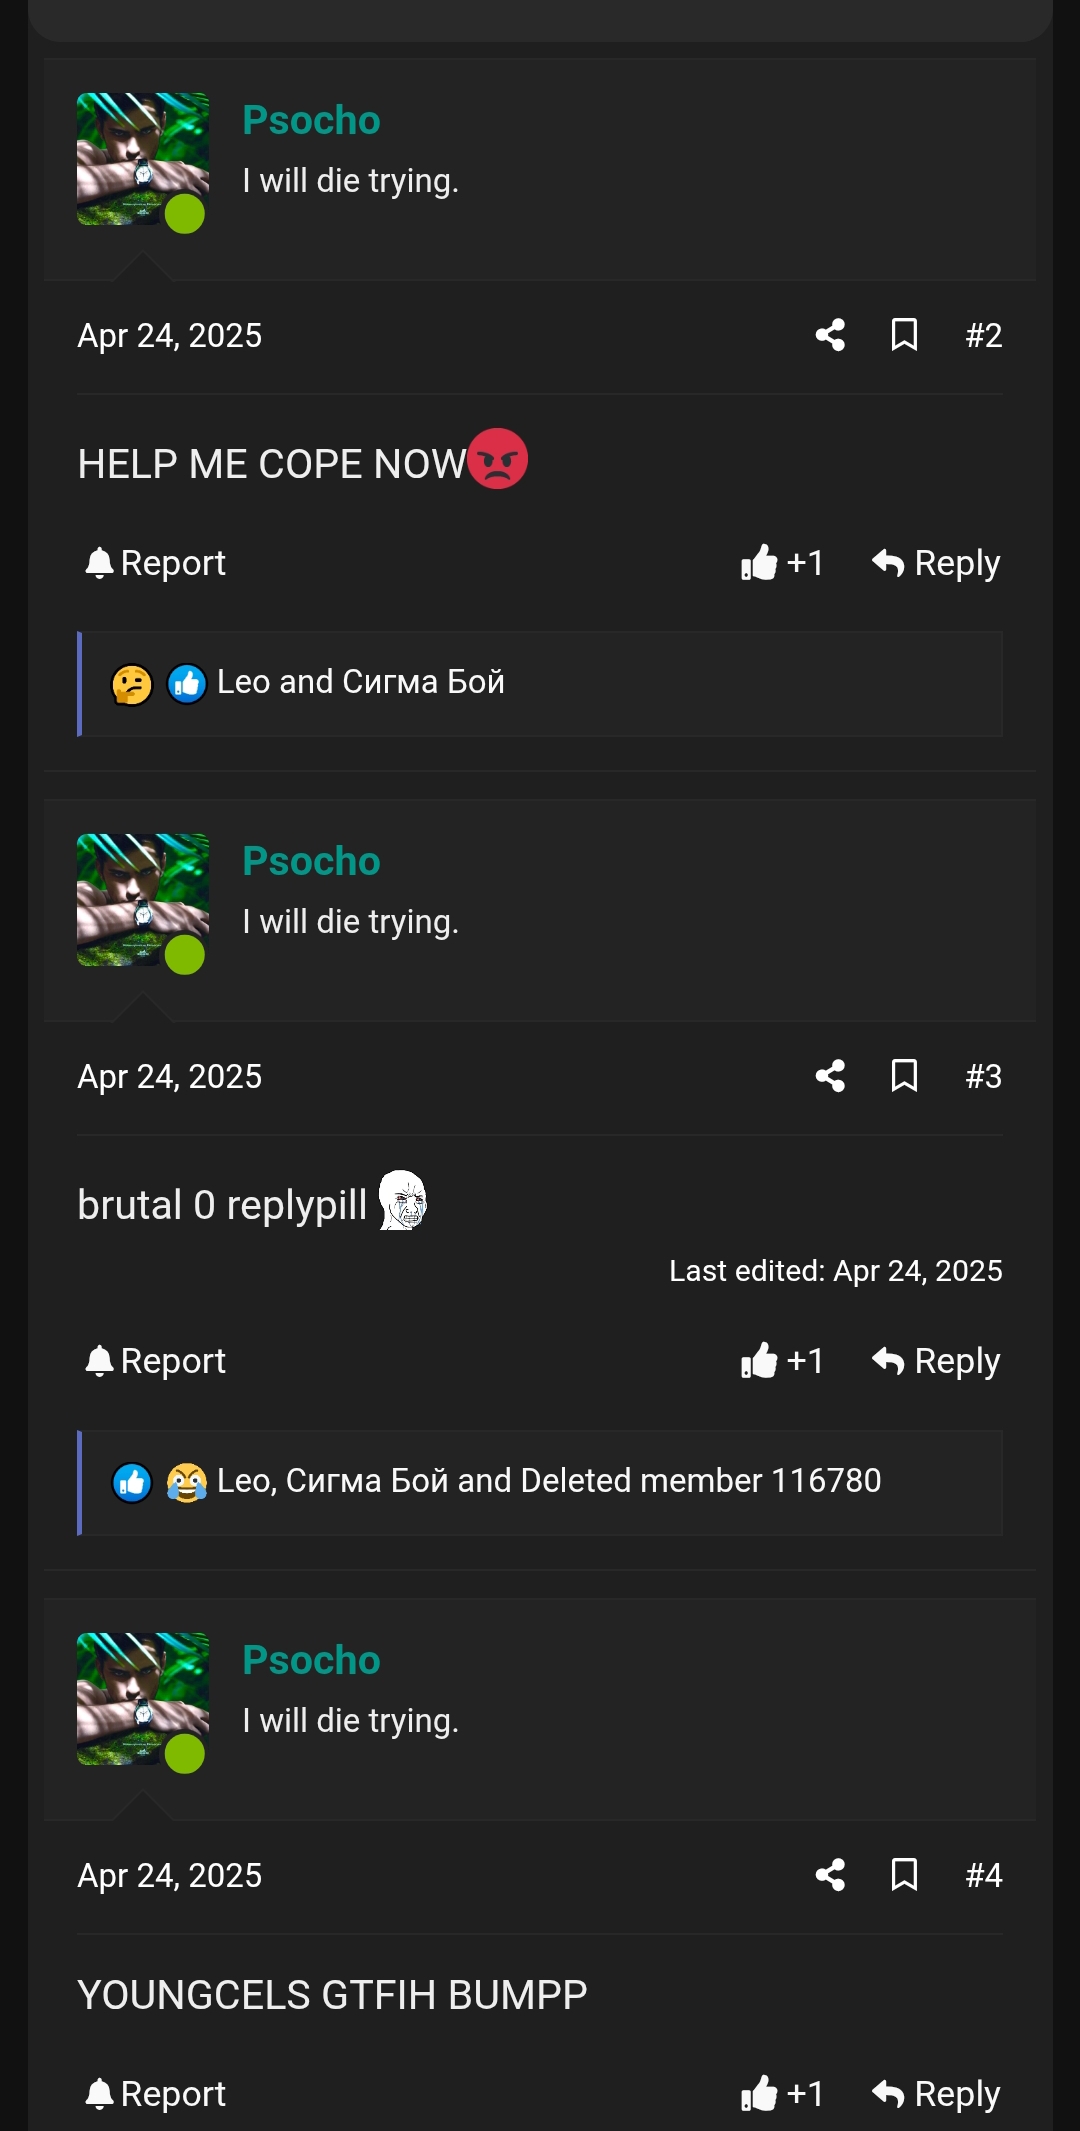Click the thinking-face reaction under post #2
Image resolution: width=1080 pixels, height=2131 pixels.
tap(128, 682)
